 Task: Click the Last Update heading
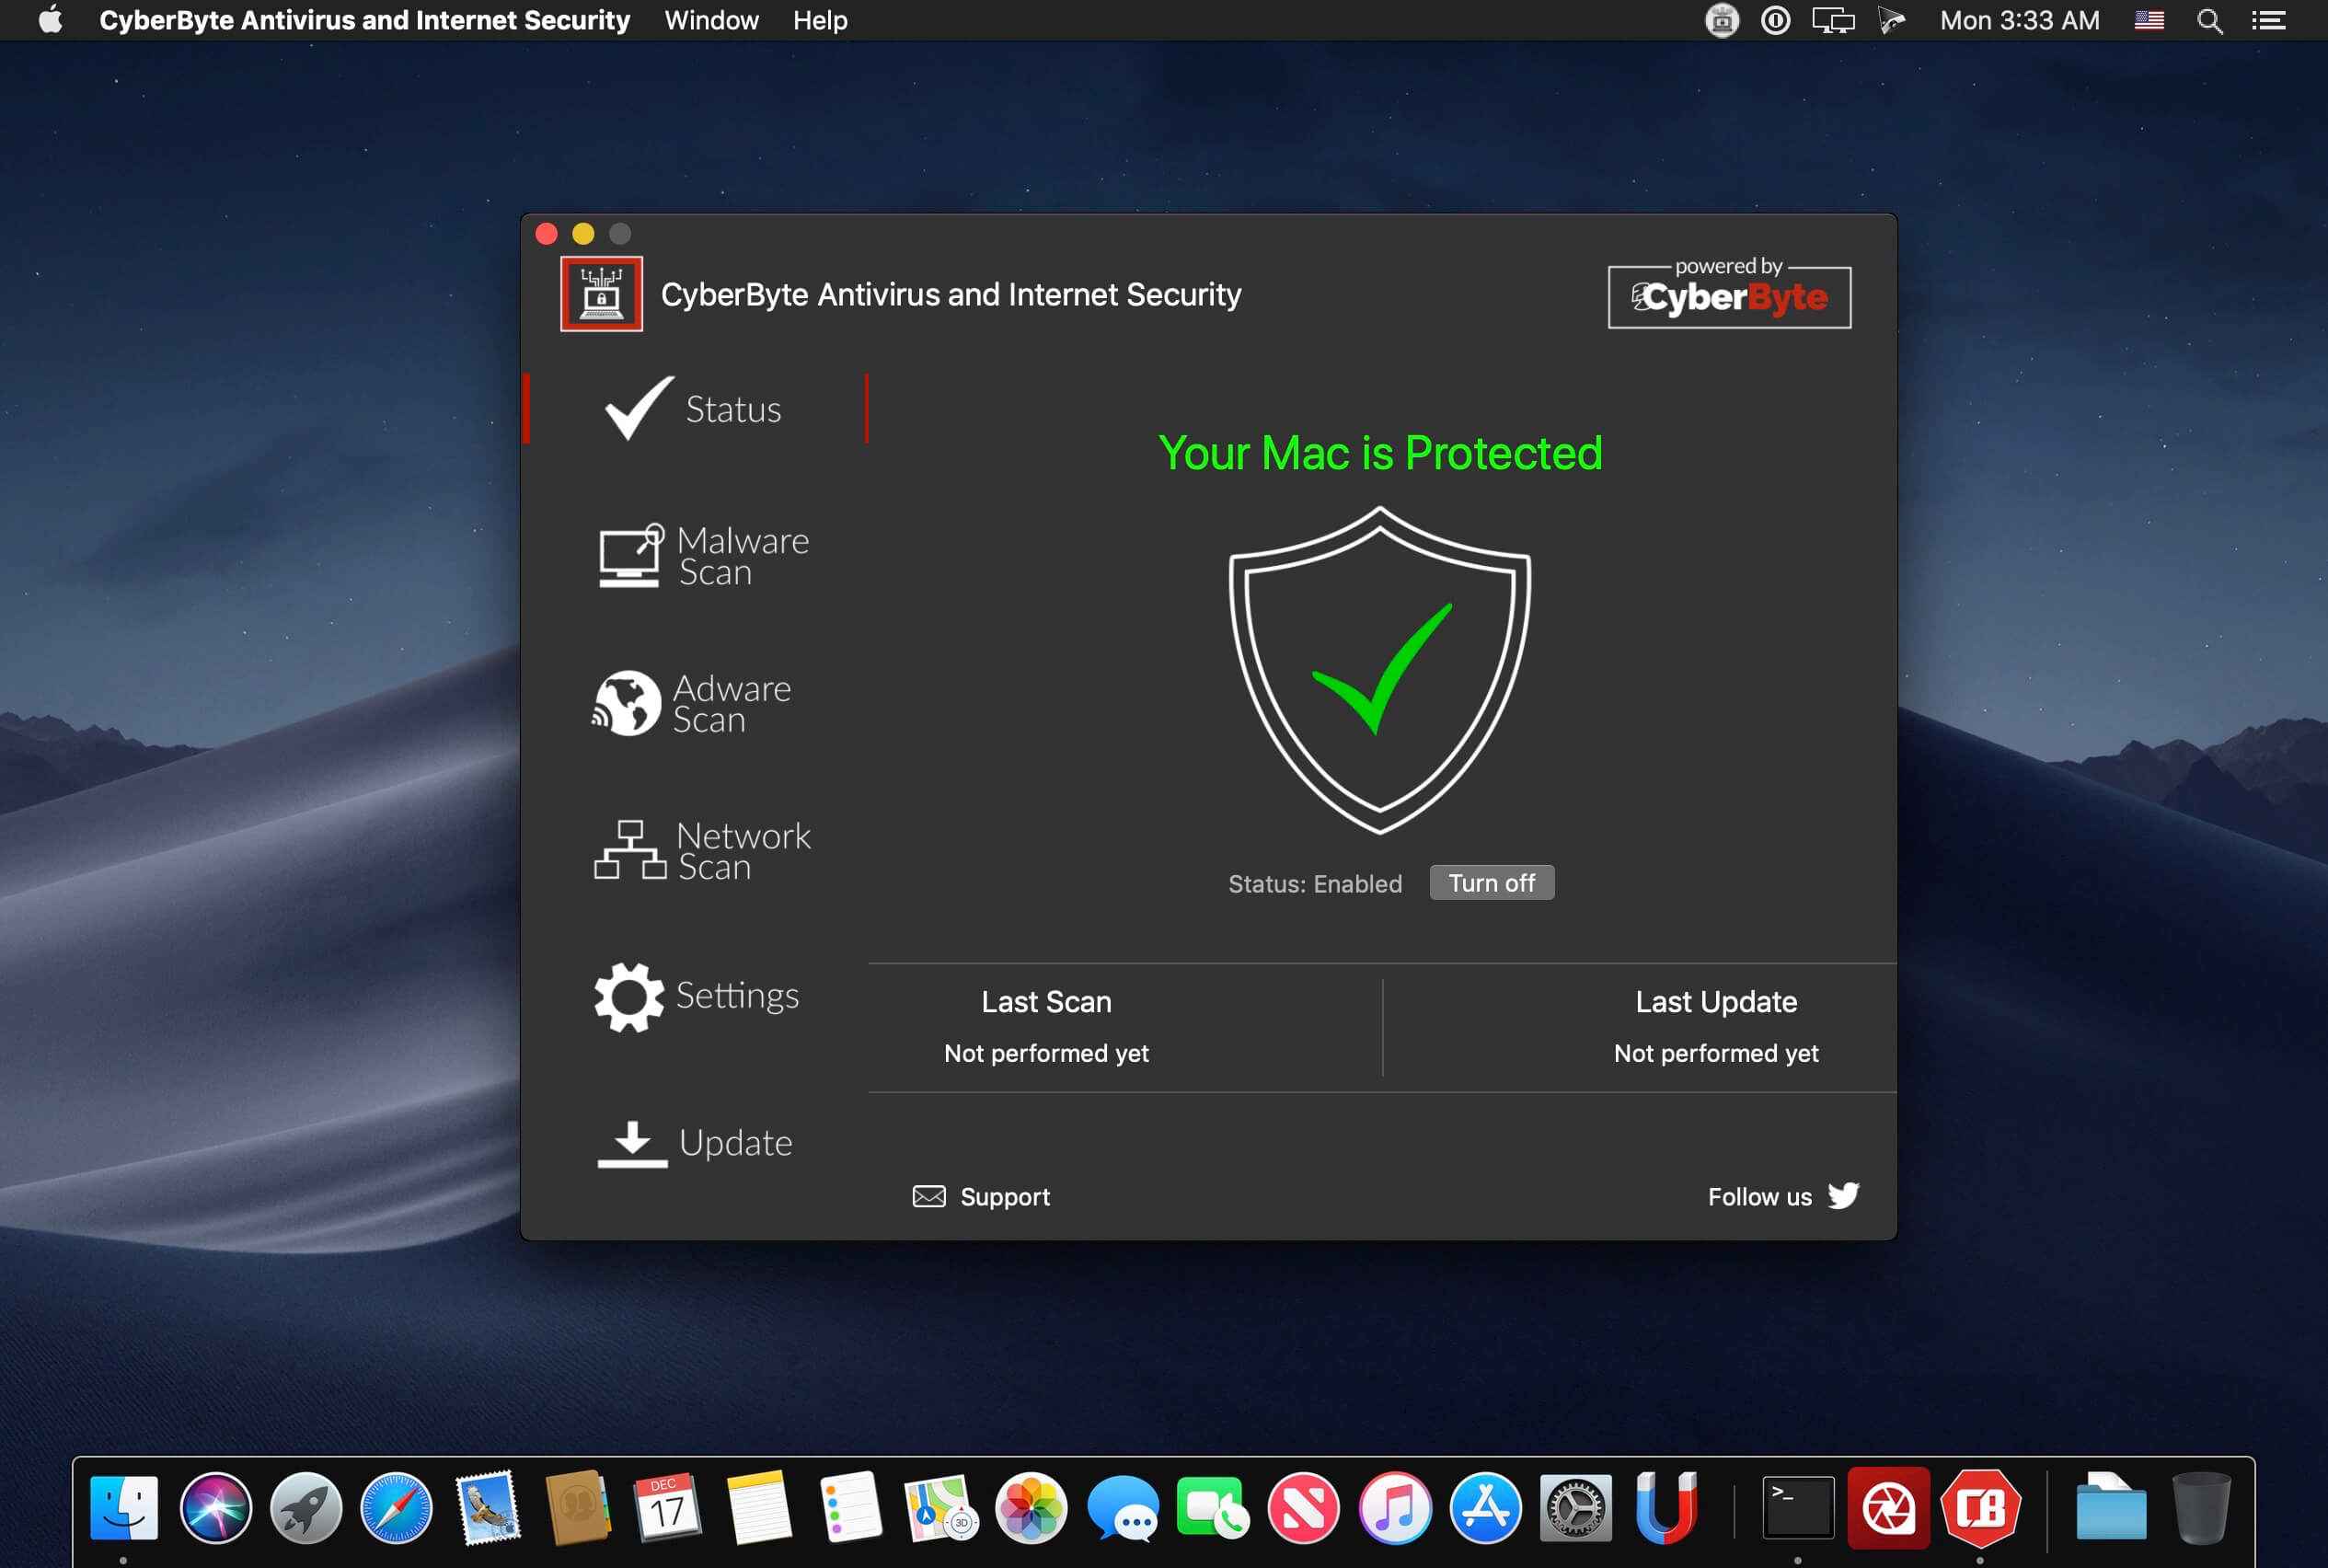1716,1002
